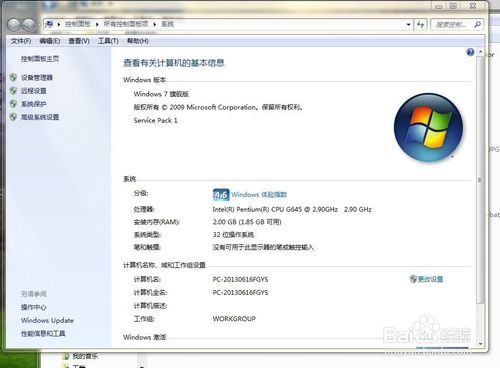
Task: Click shield icon beside 设备管理器
Action: [x=13, y=78]
